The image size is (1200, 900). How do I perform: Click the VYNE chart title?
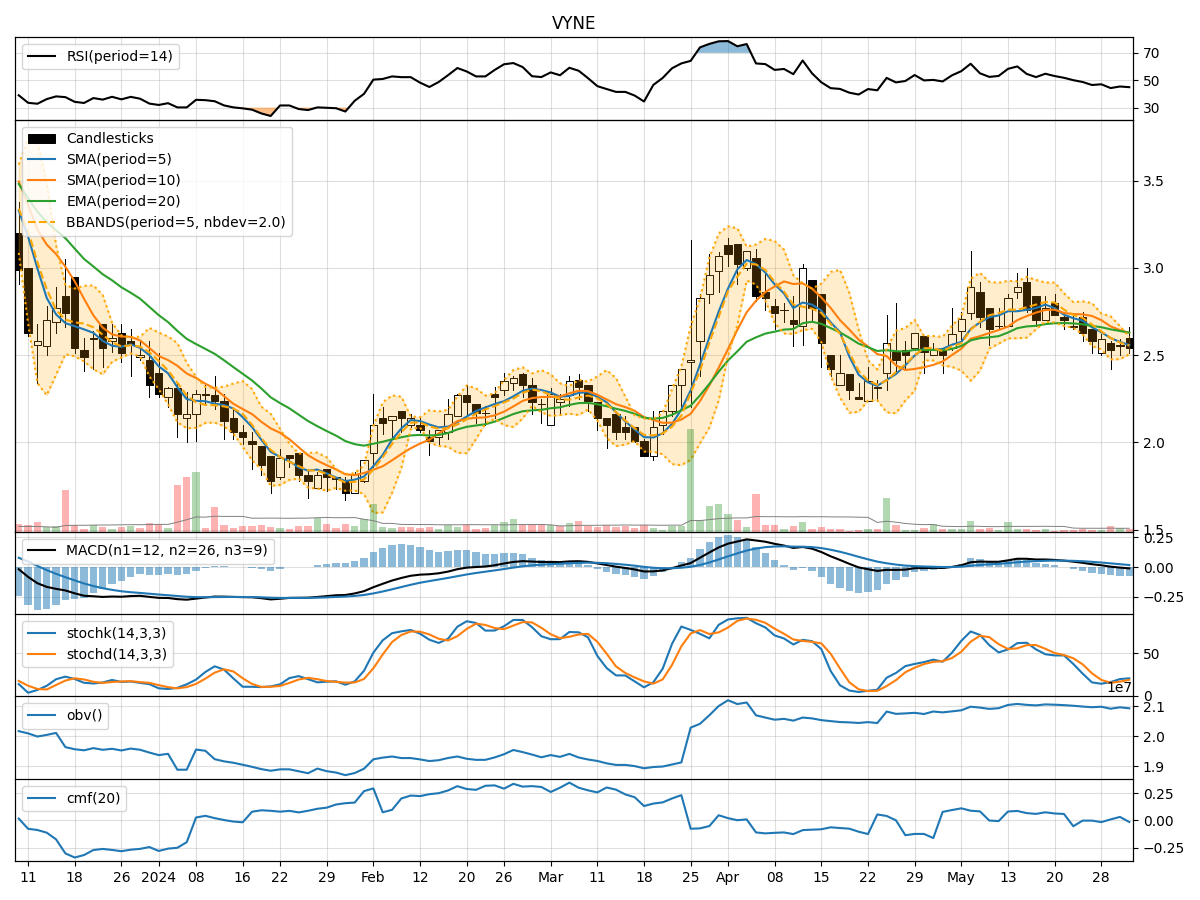point(573,23)
